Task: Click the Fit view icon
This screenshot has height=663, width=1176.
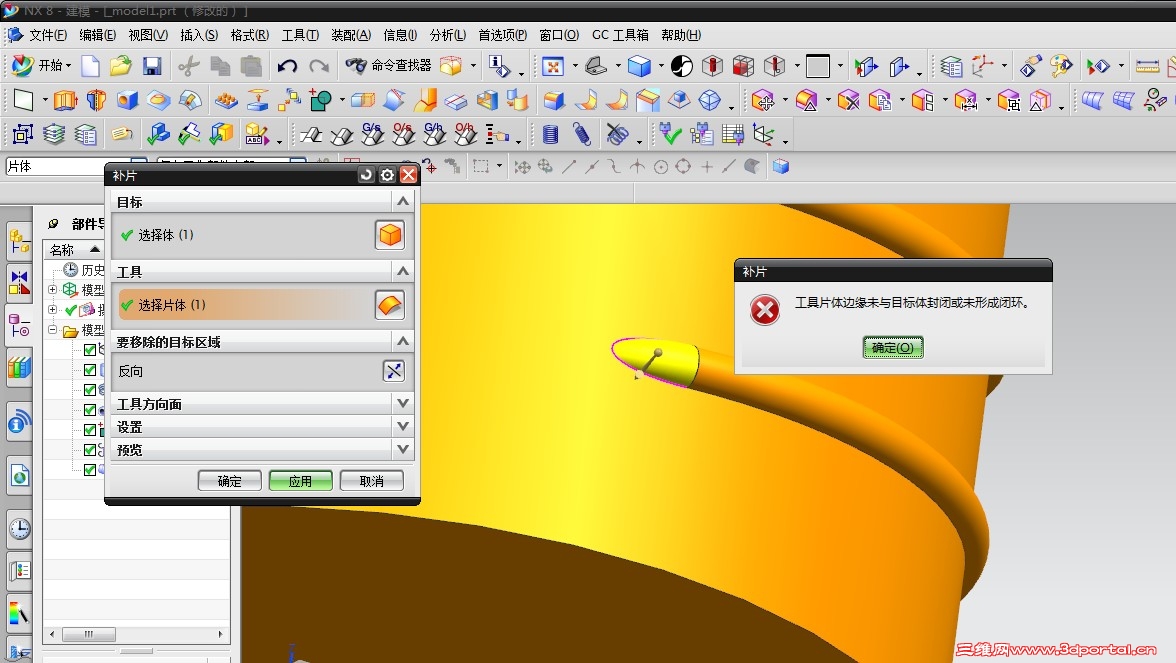Action: click(553, 66)
